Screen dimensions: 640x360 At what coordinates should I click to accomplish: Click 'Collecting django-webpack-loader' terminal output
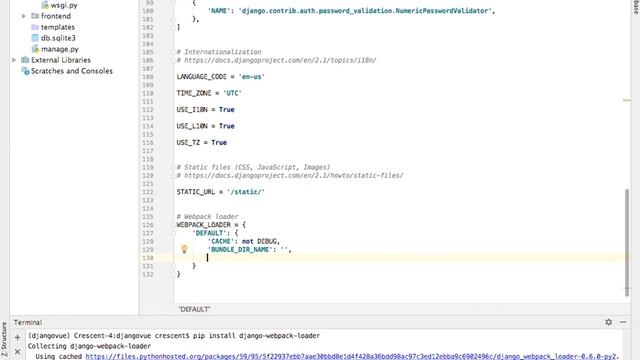89,346
